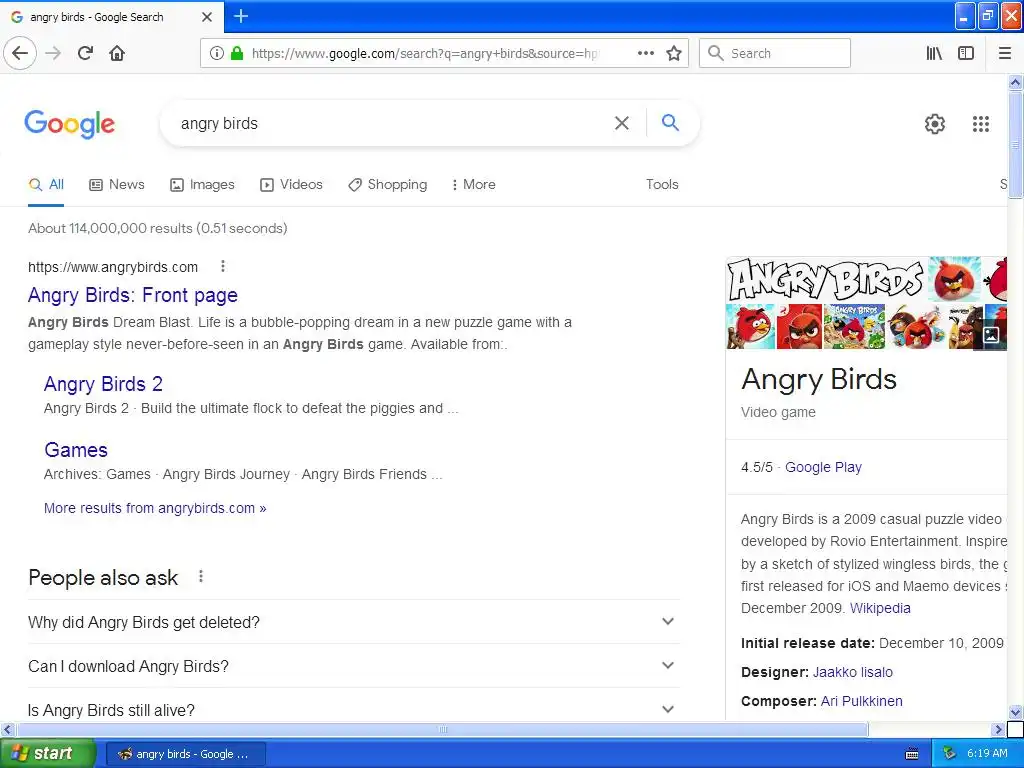Click the URL address bar text
Image resolution: width=1024 pixels, height=768 pixels.
424,54
